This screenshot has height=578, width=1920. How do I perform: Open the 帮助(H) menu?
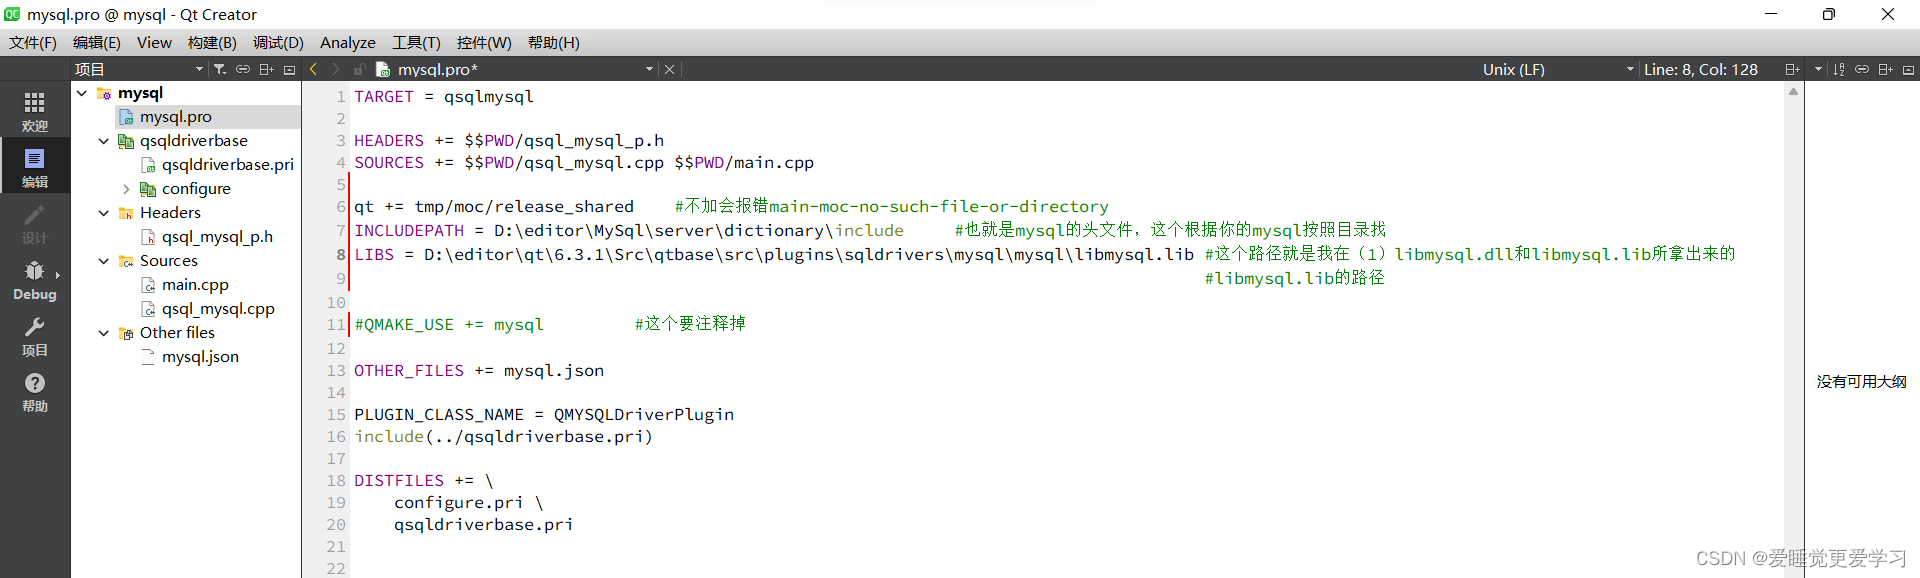tap(554, 42)
